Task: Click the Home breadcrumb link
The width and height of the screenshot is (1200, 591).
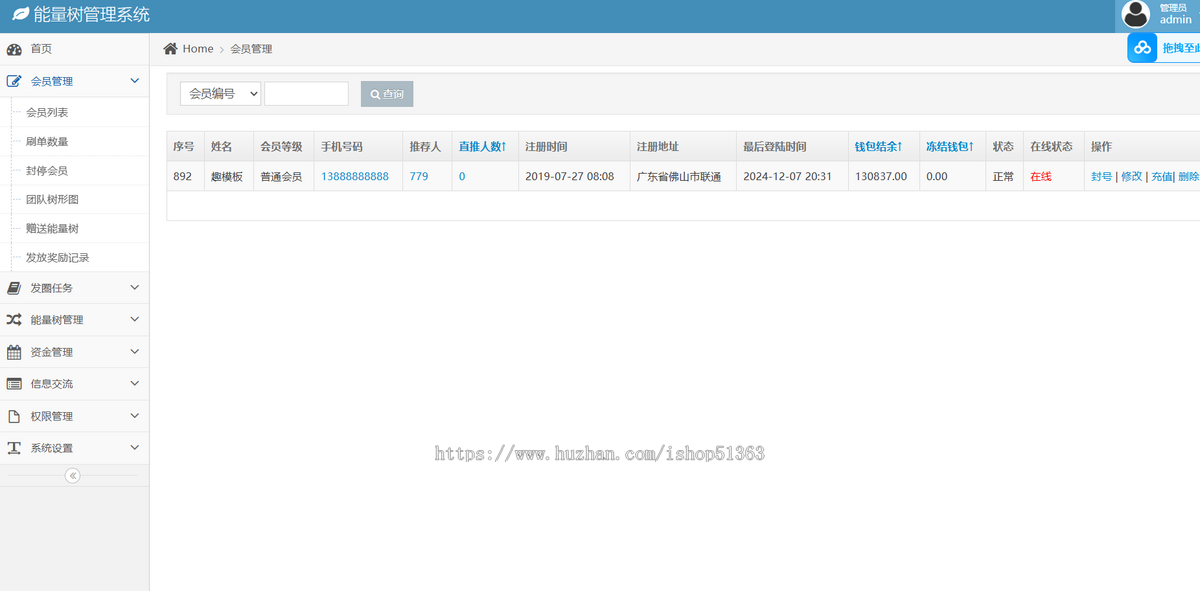Action: pos(198,49)
